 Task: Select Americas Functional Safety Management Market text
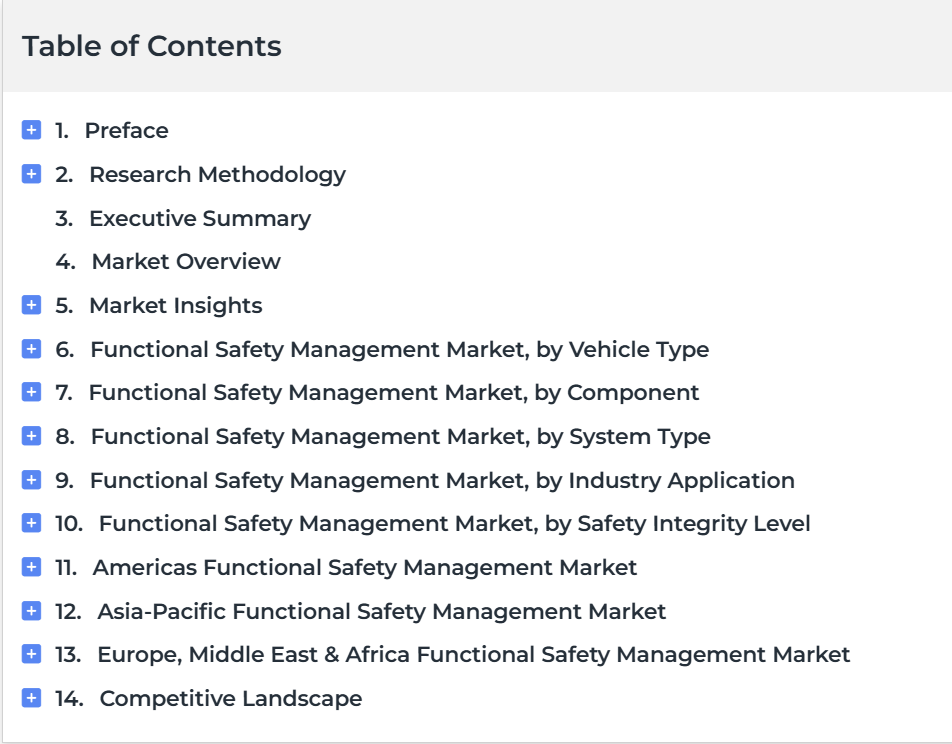[364, 567]
